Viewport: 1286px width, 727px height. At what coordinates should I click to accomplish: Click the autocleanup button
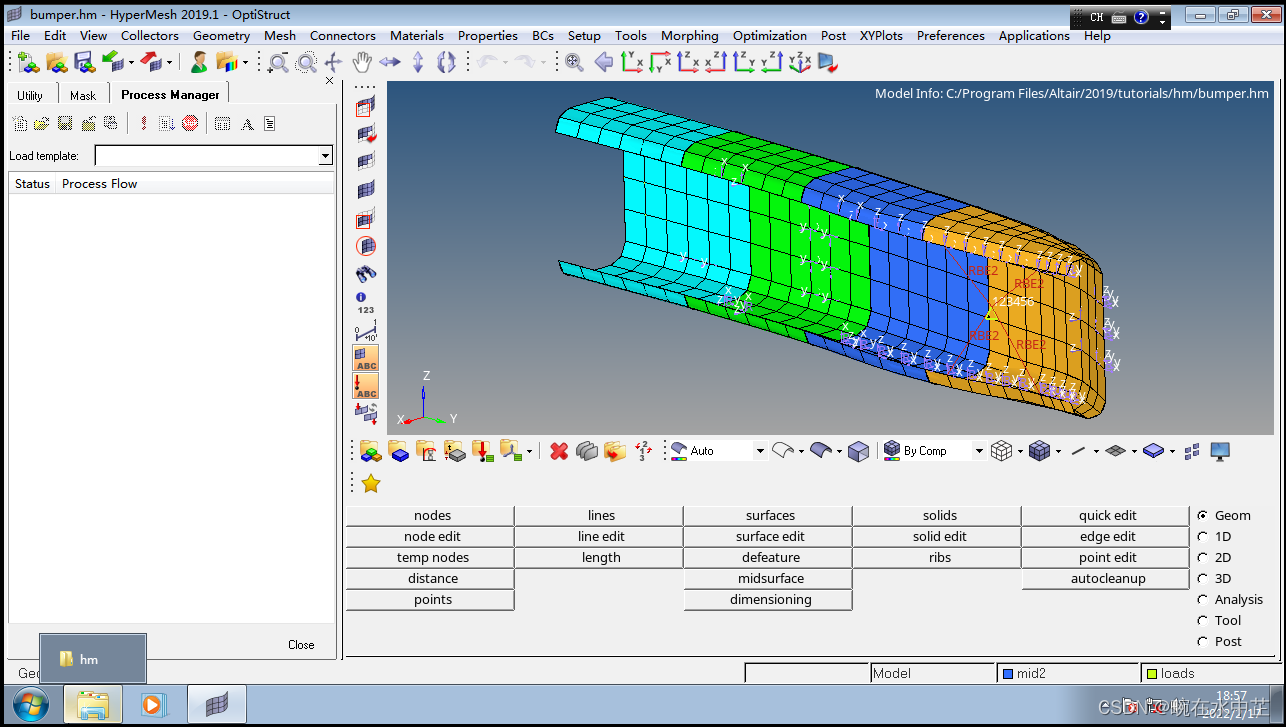click(x=1107, y=579)
